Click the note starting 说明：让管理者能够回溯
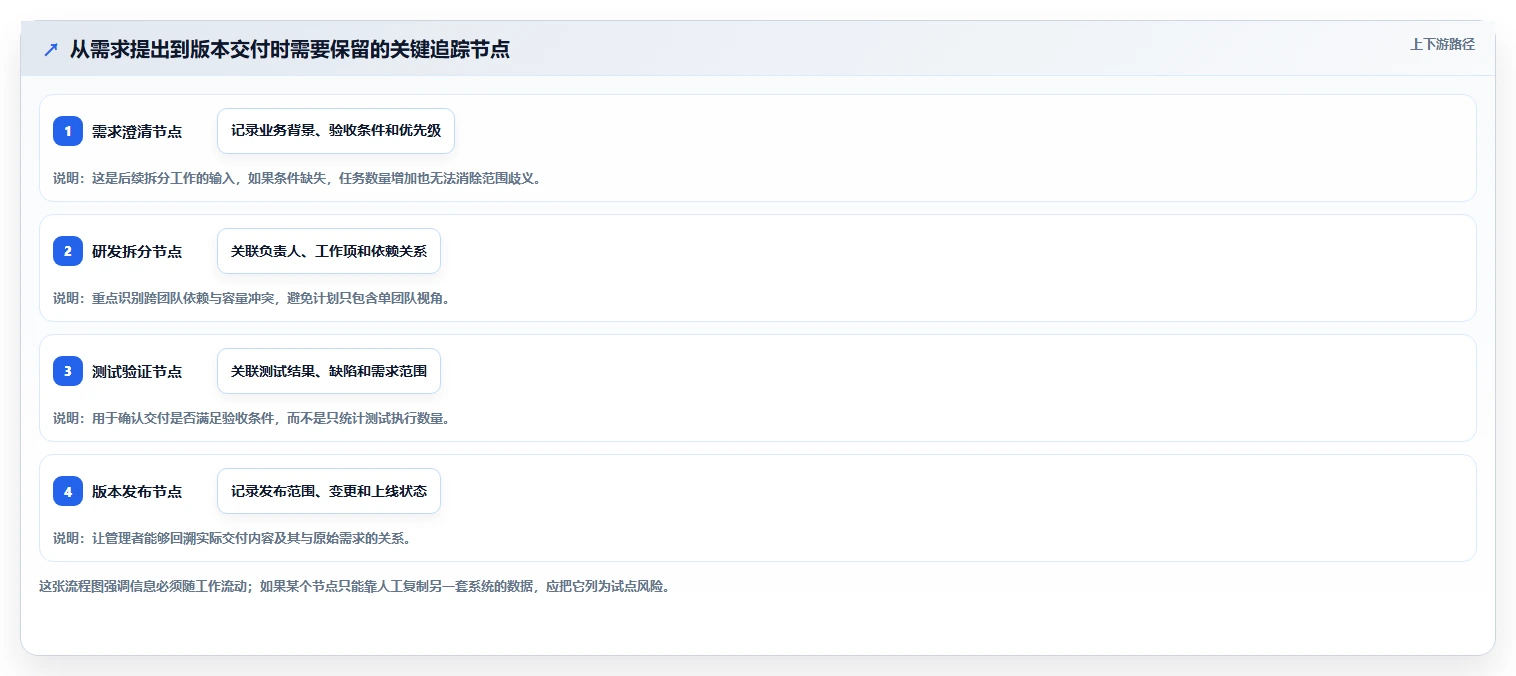 click(x=232, y=538)
